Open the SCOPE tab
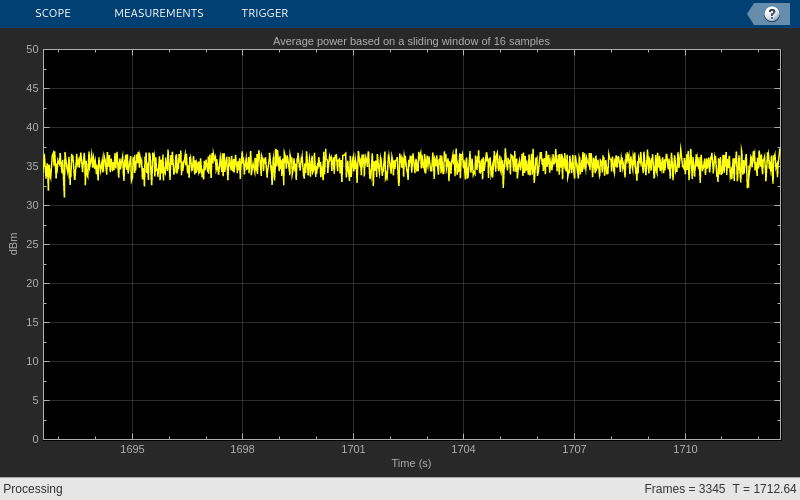The height and width of the screenshot is (500, 800). (x=53, y=13)
